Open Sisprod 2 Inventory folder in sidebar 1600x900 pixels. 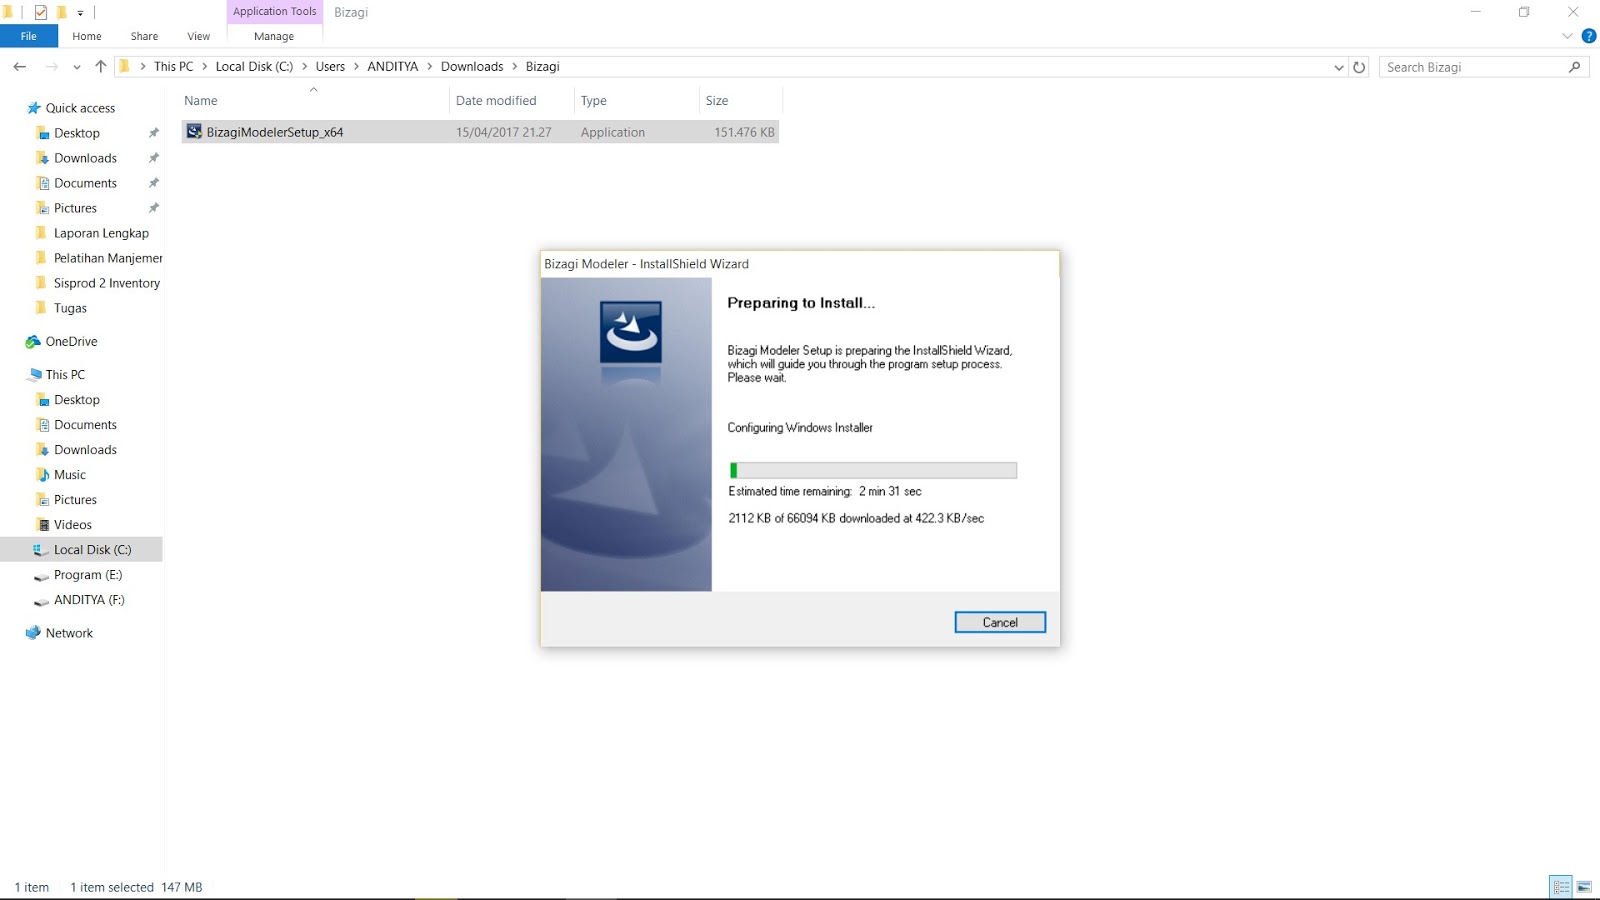point(107,283)
